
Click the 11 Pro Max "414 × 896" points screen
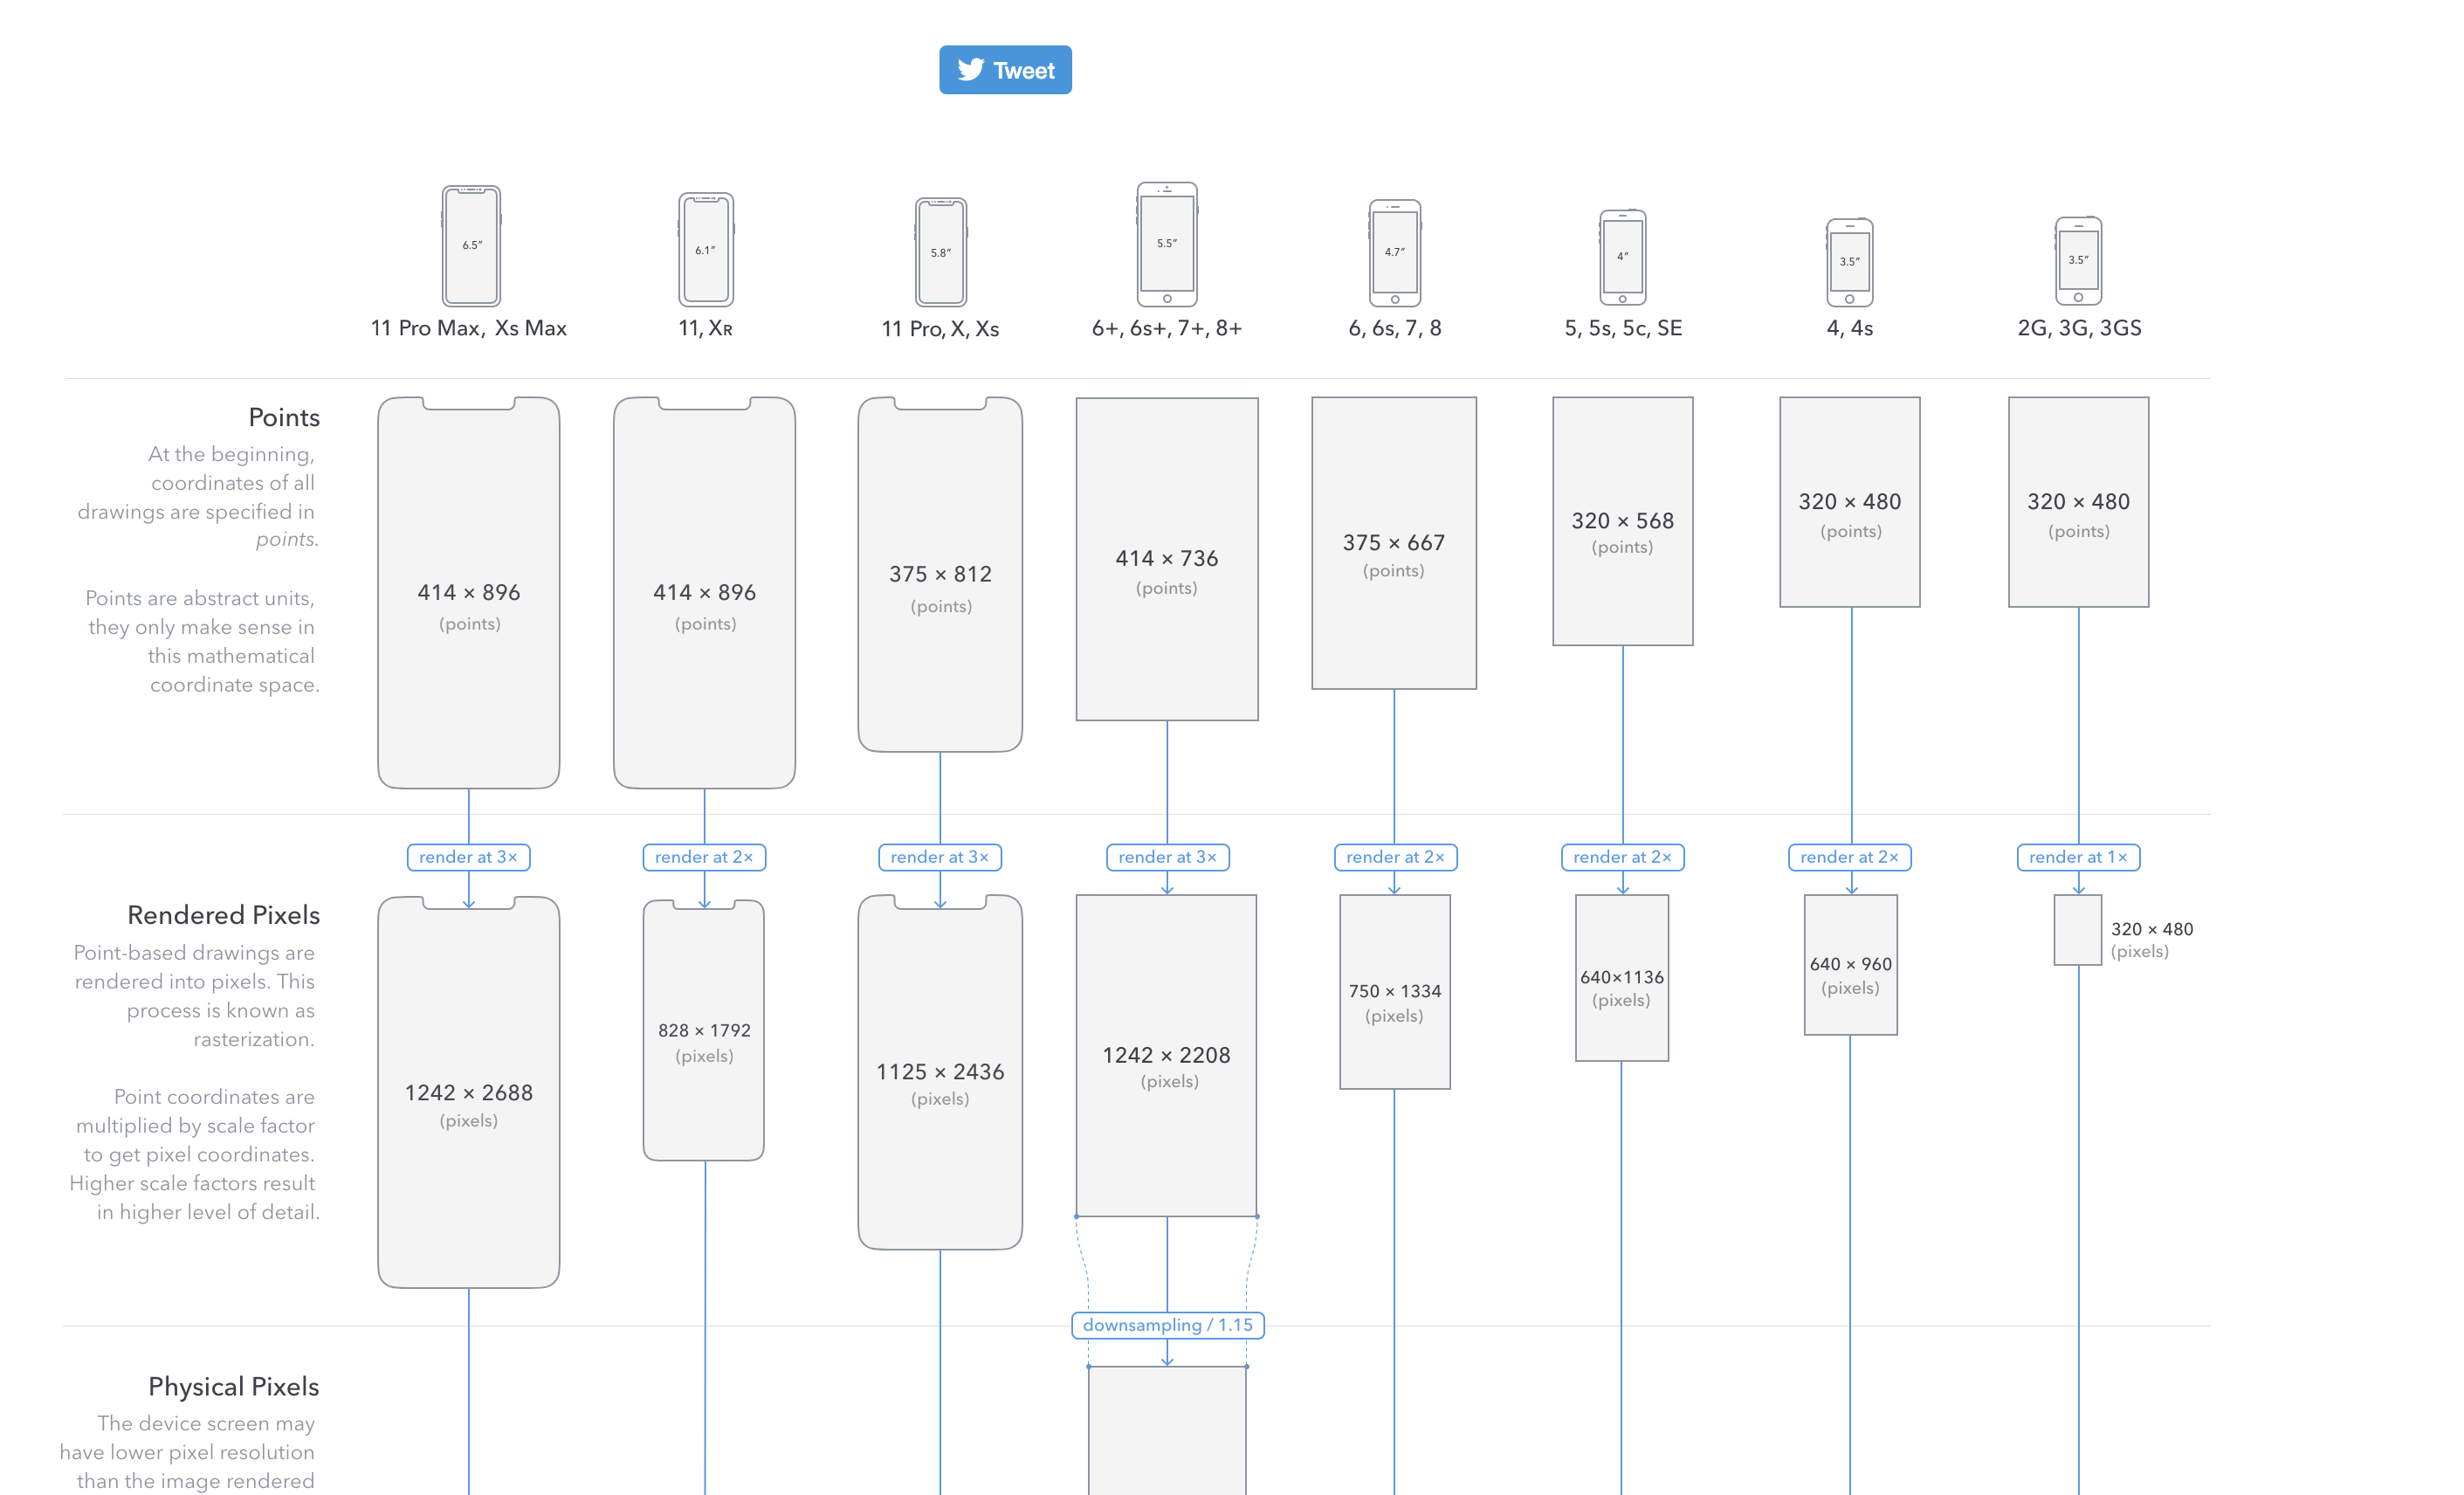(469, 593)
